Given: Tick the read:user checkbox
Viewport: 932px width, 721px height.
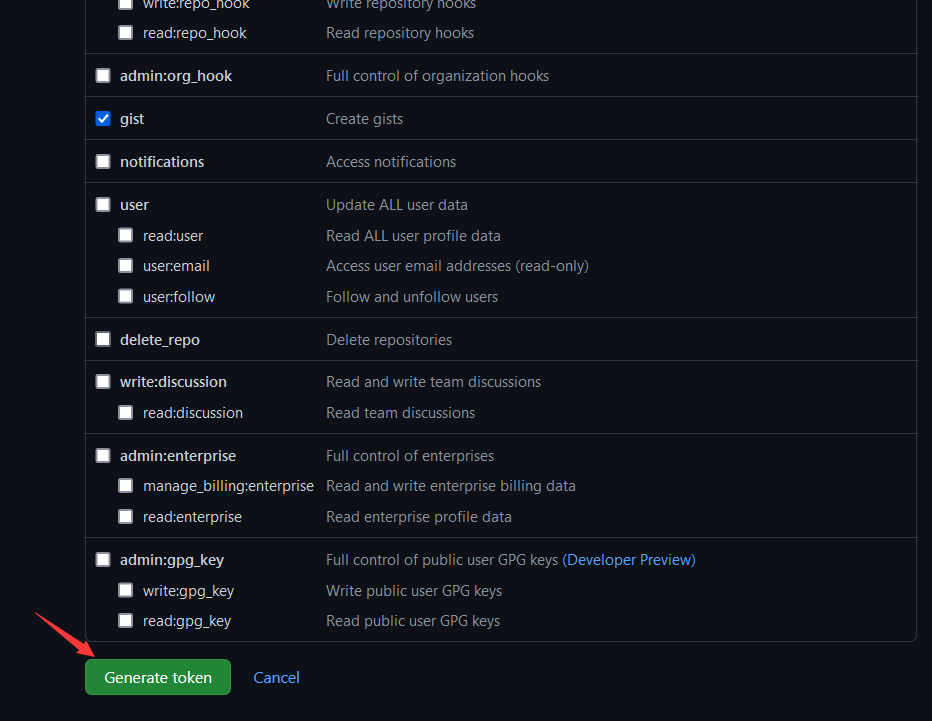Looking at the screenshot, I should (125, 236).
